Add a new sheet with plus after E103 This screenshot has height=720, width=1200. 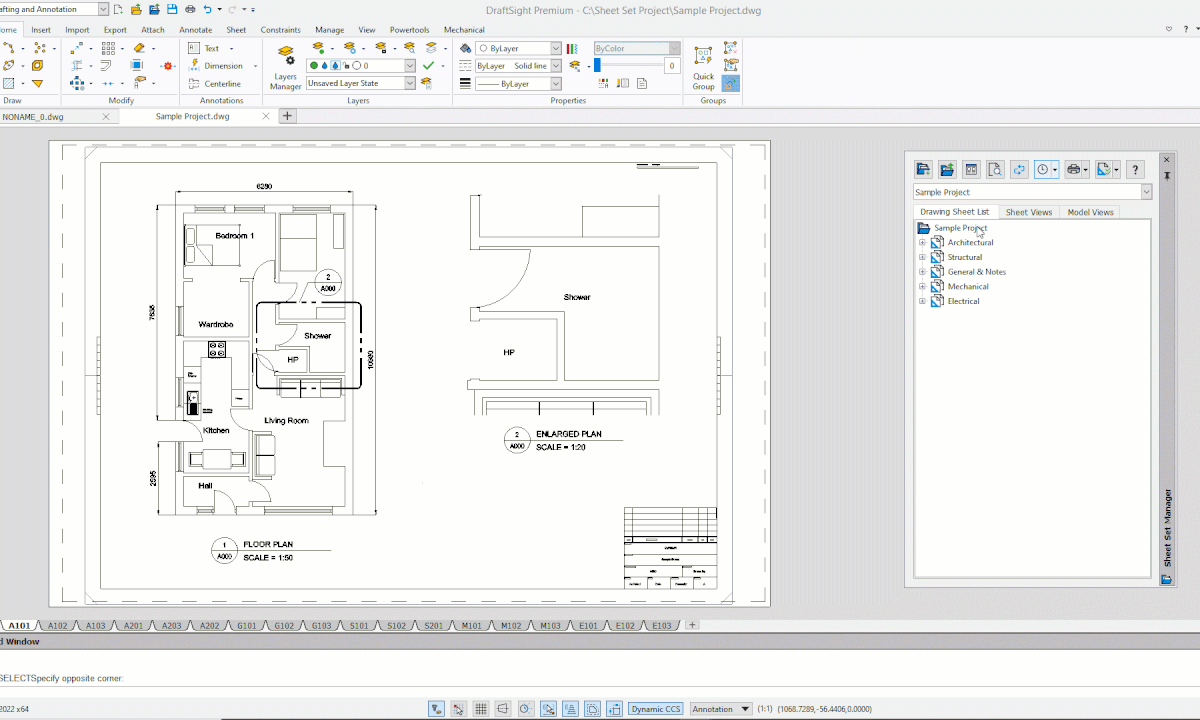[692, 626]
